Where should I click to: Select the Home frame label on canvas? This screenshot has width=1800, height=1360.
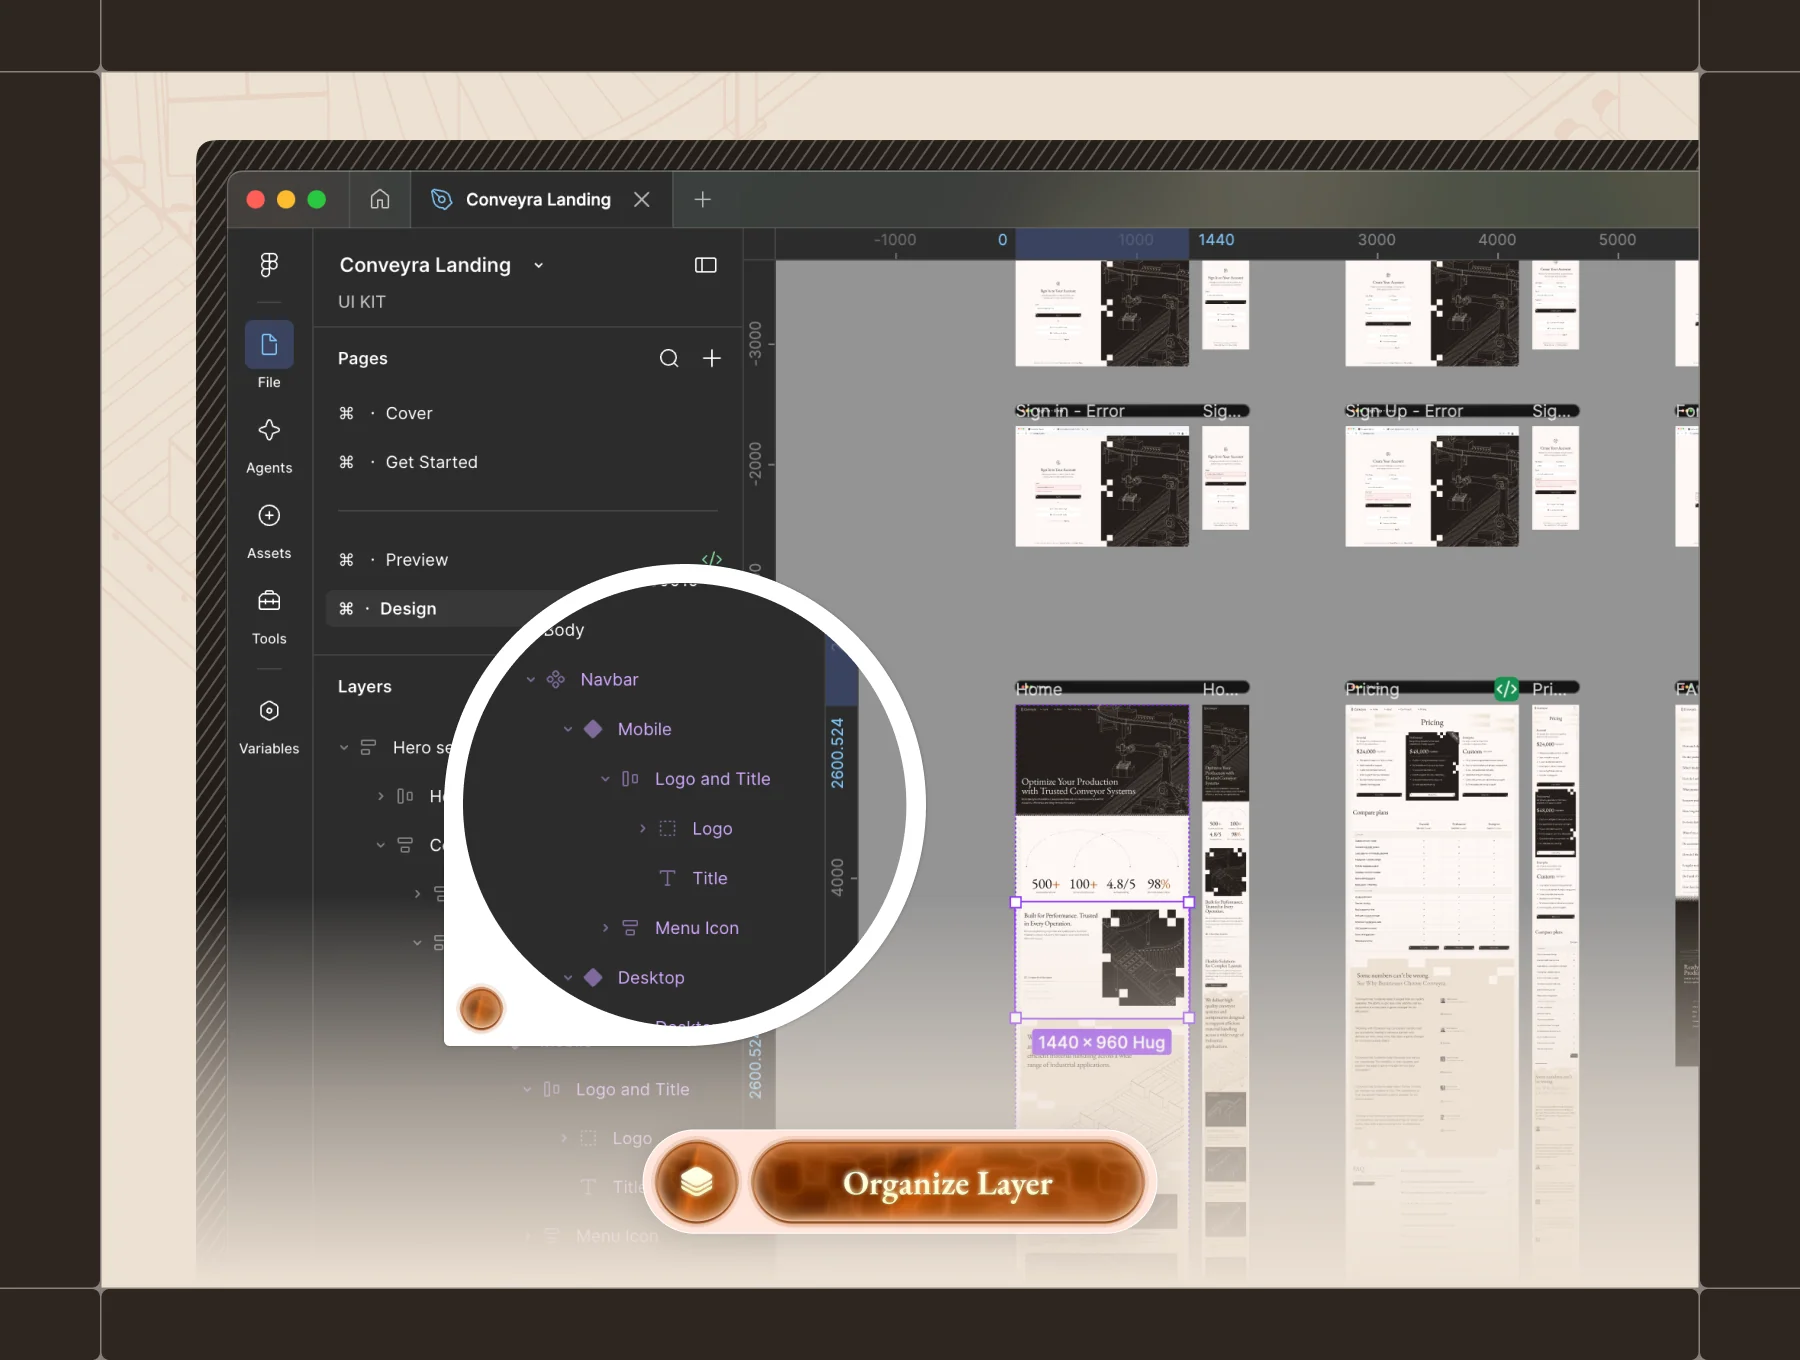pyautogui.click(x=1039, y=689)
